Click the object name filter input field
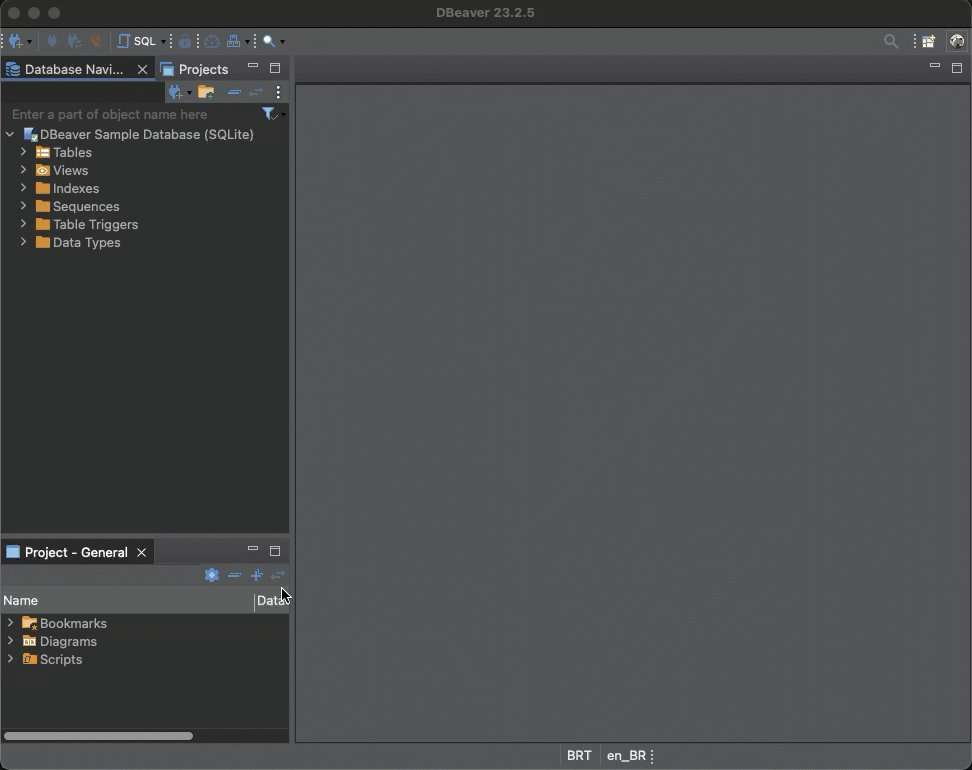 133,115
